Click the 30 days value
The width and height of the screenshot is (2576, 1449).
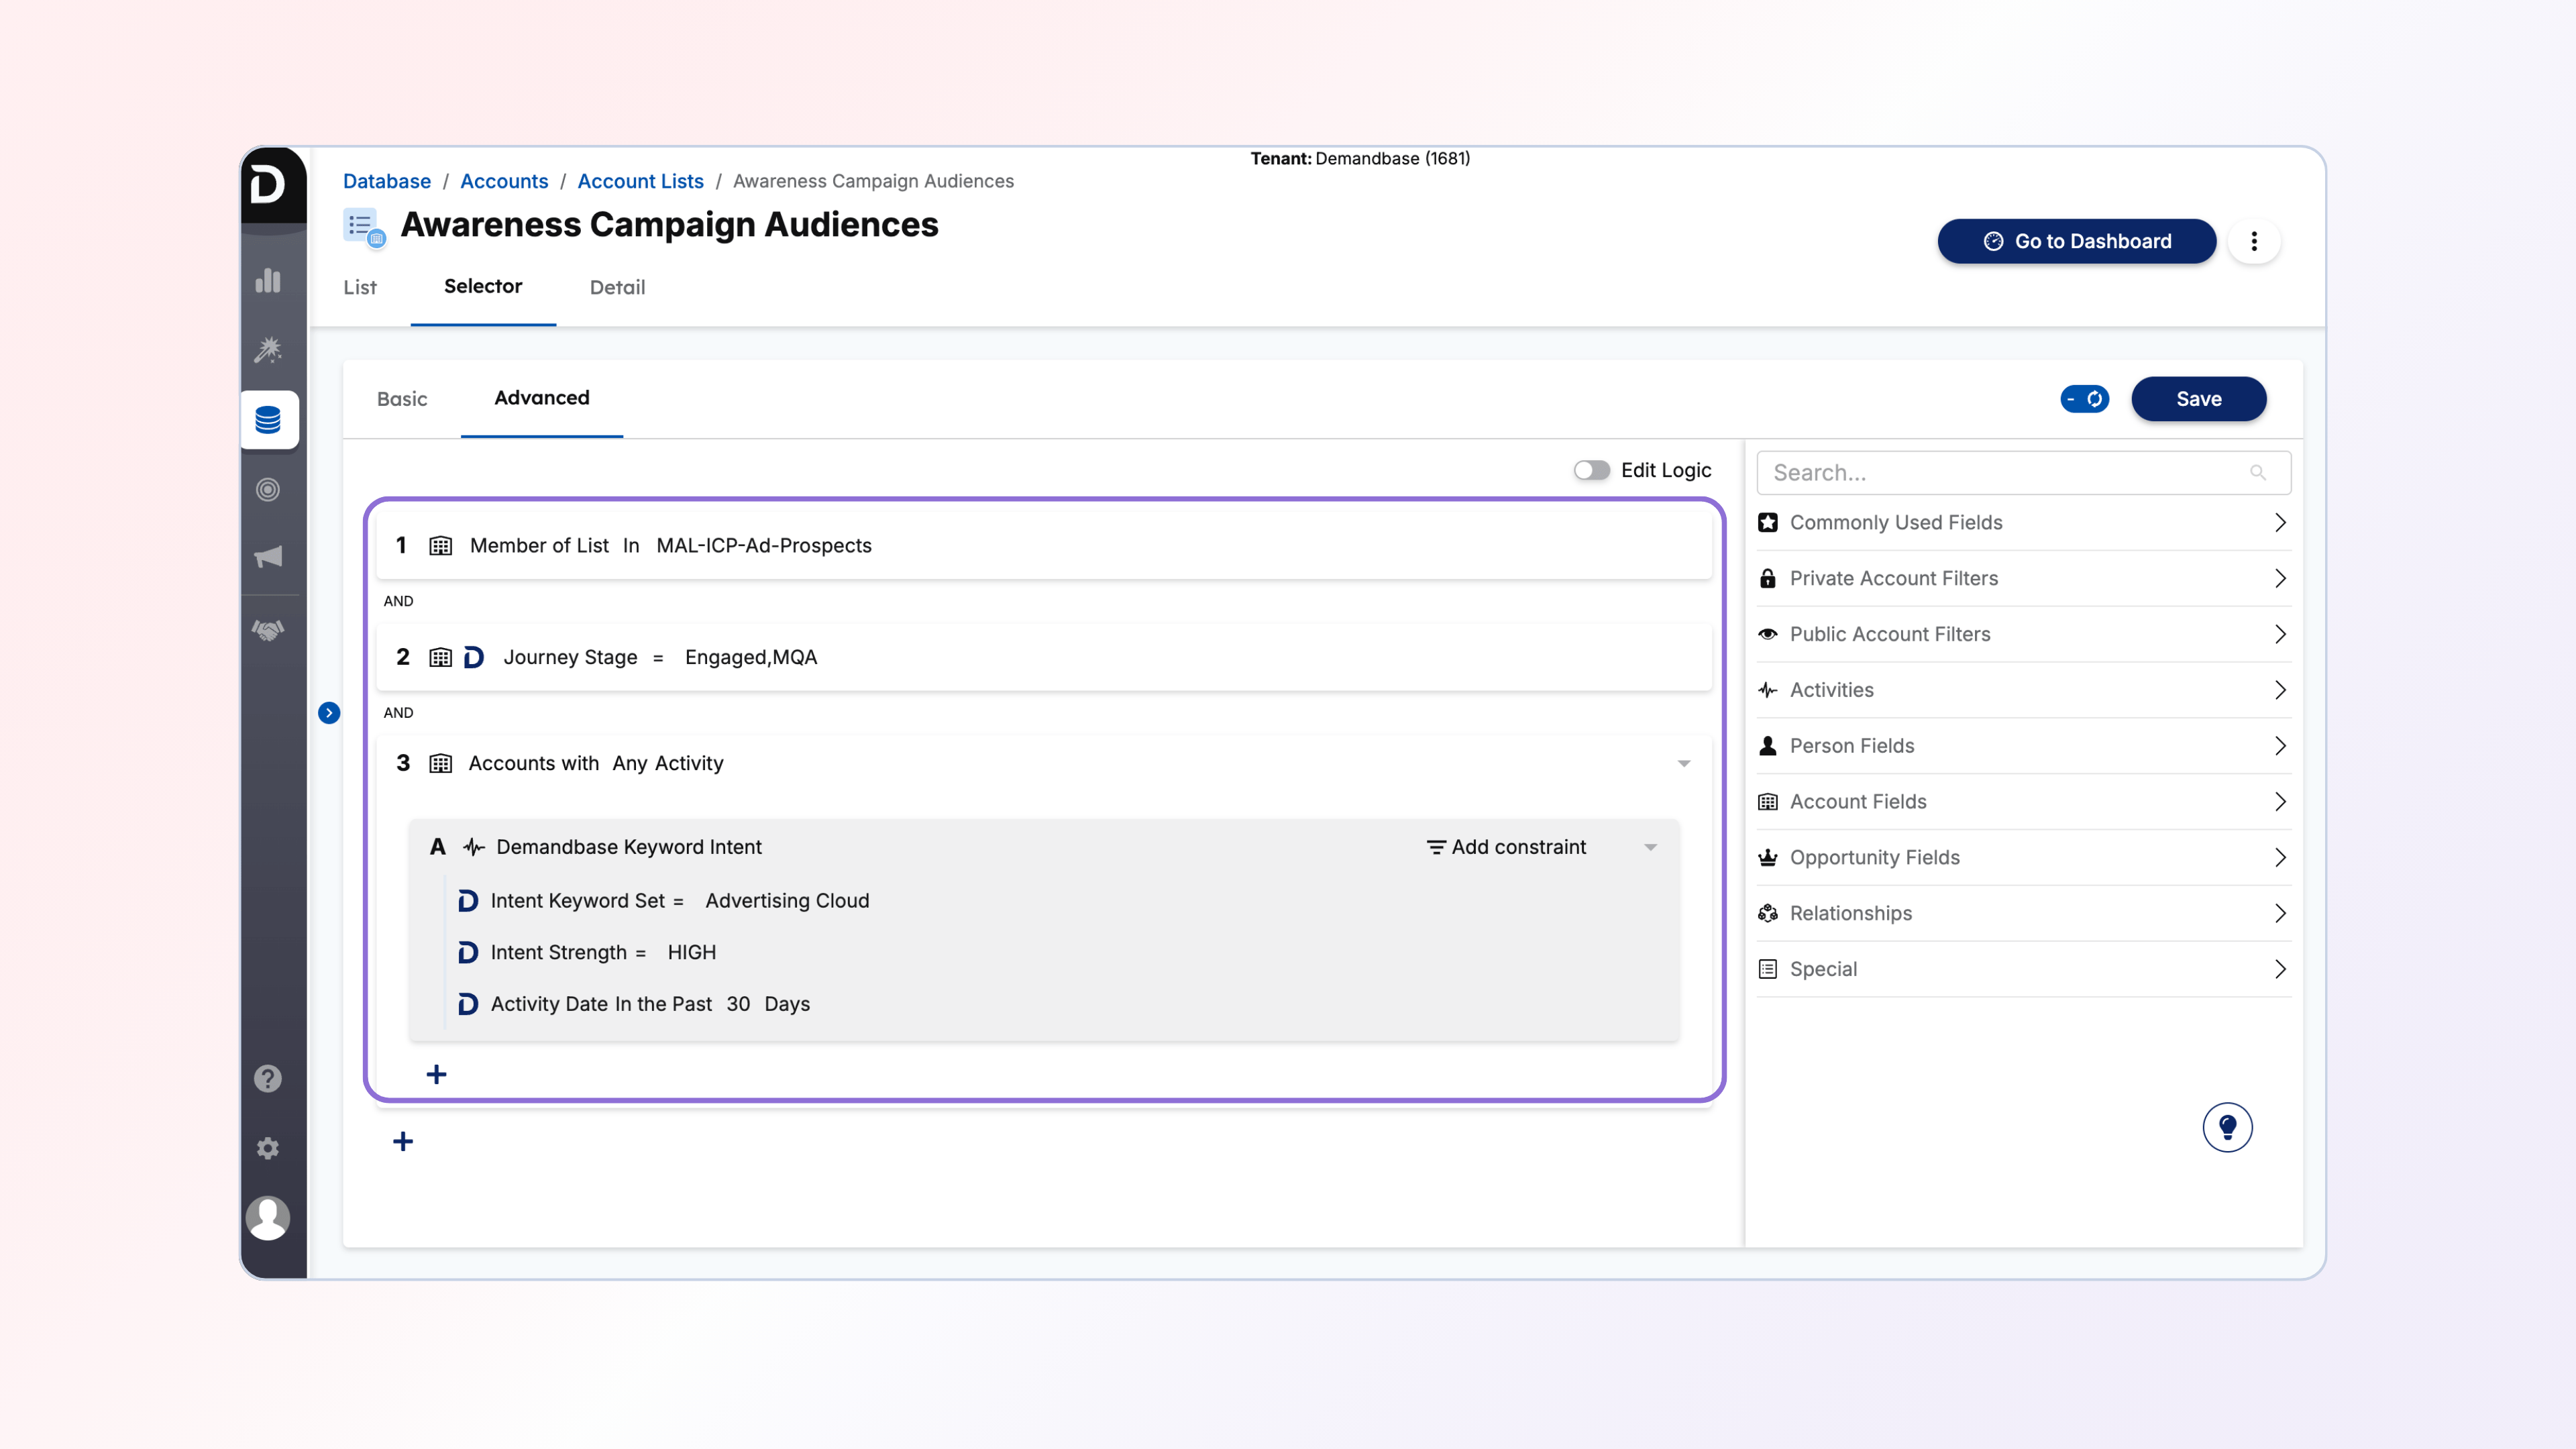pos(738,1004)
